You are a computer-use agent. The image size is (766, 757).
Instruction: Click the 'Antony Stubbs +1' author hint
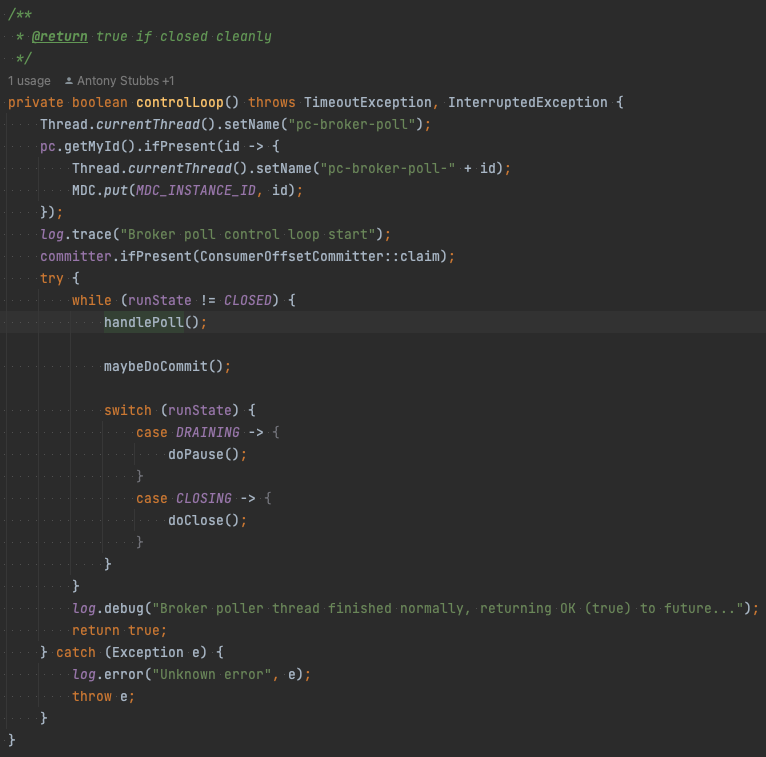tap(126, 81)
